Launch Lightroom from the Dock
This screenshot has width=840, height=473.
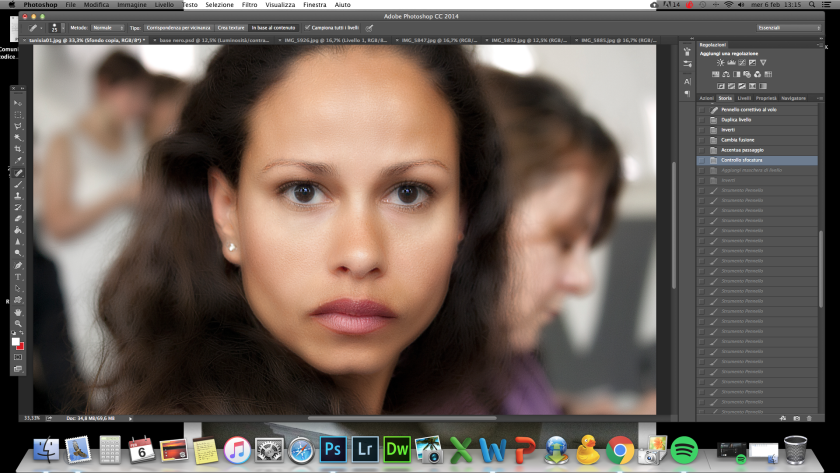(x=365, y=449)
